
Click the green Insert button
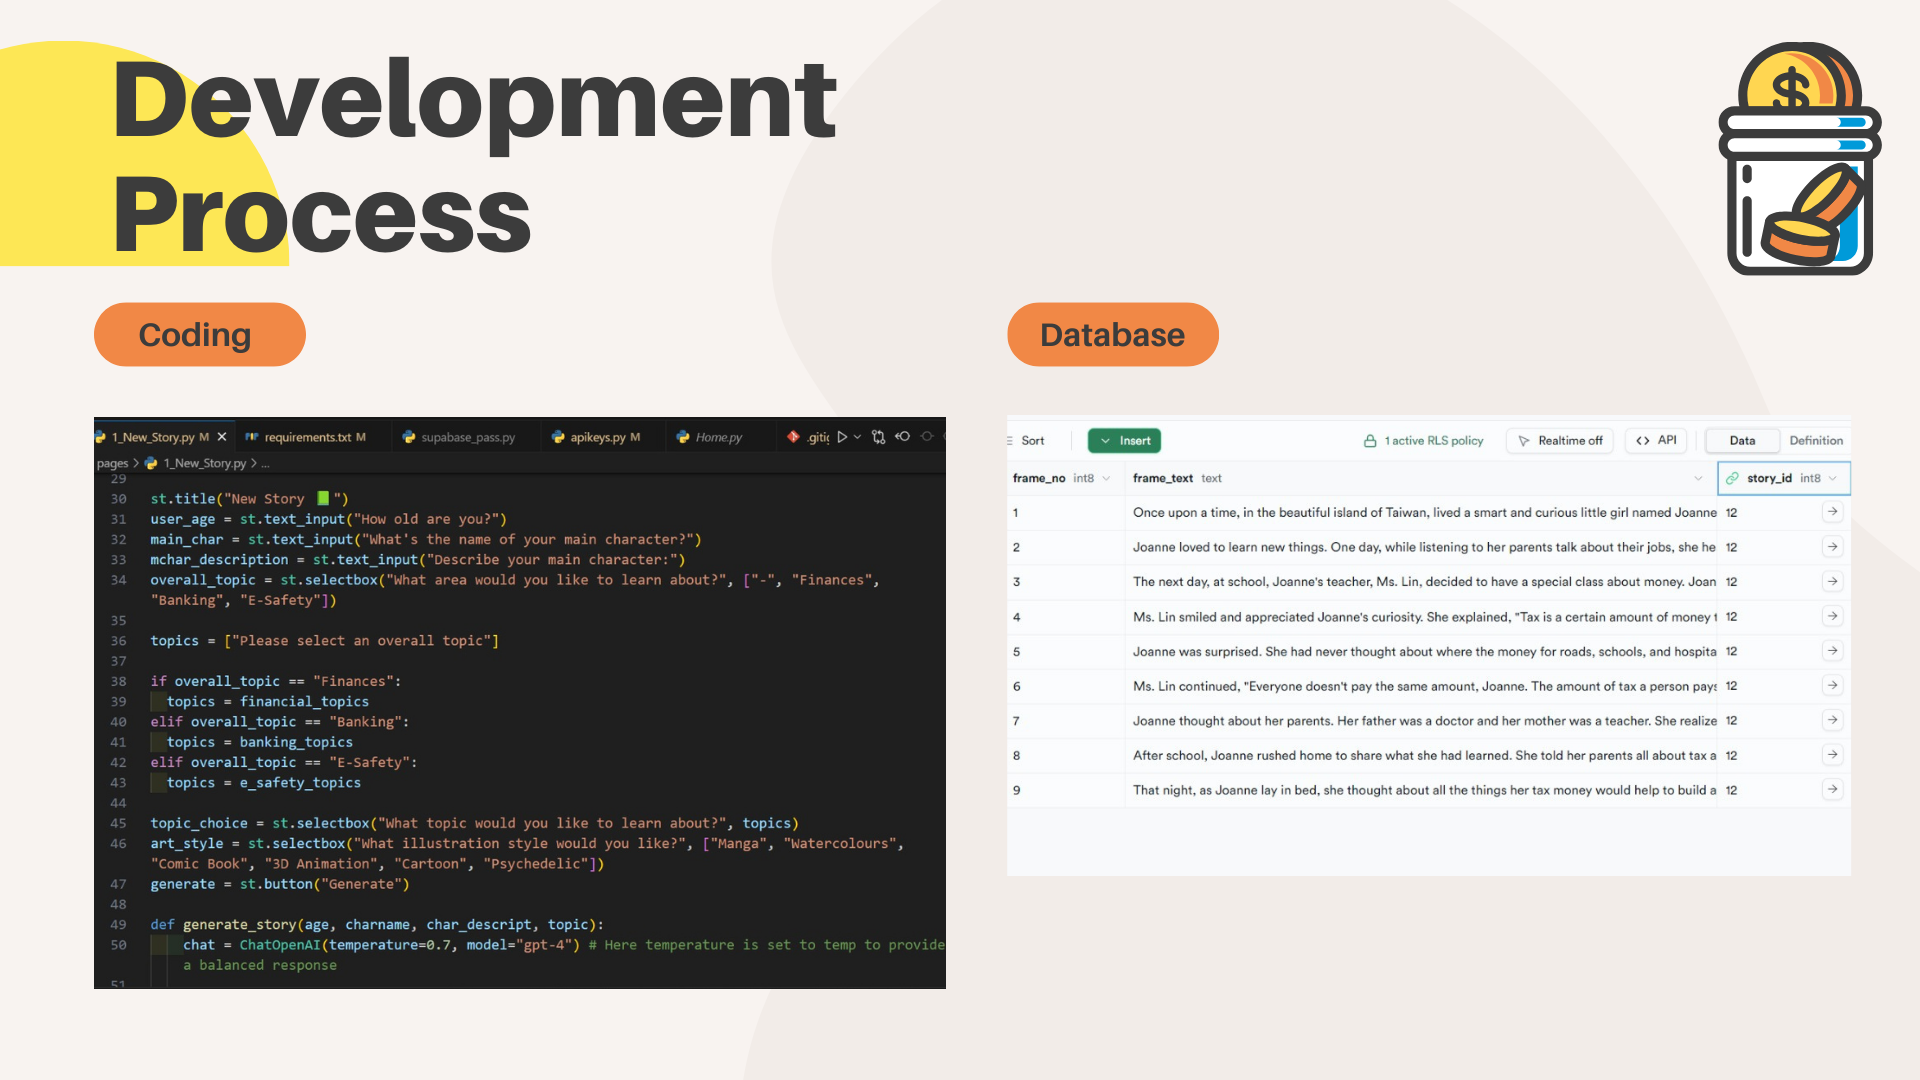[1124, 440]
